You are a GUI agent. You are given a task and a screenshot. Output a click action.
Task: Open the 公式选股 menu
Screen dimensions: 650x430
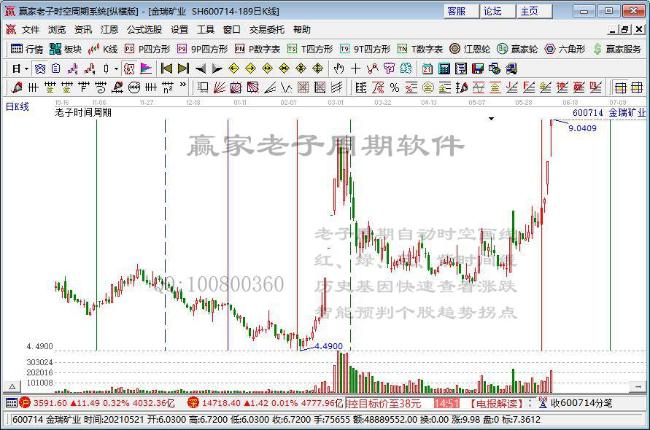coord(144,29)
